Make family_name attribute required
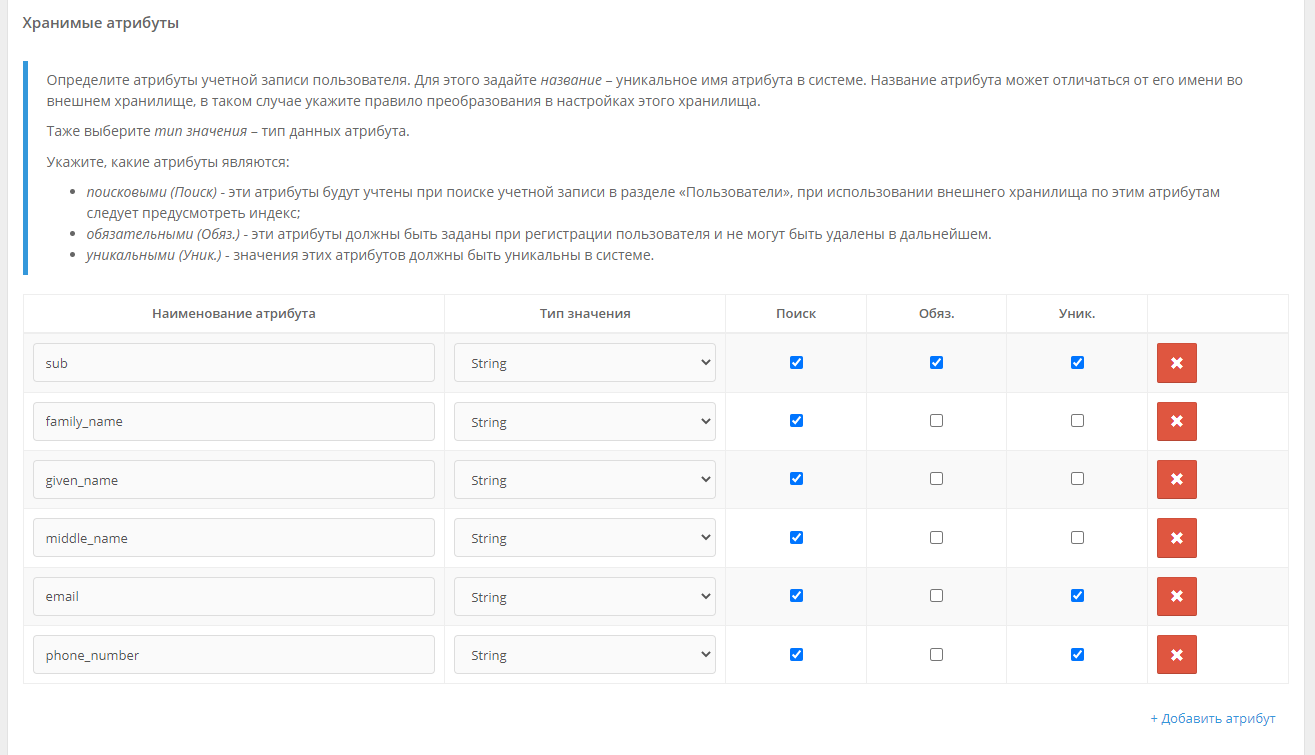 click(x=936, y=421)
